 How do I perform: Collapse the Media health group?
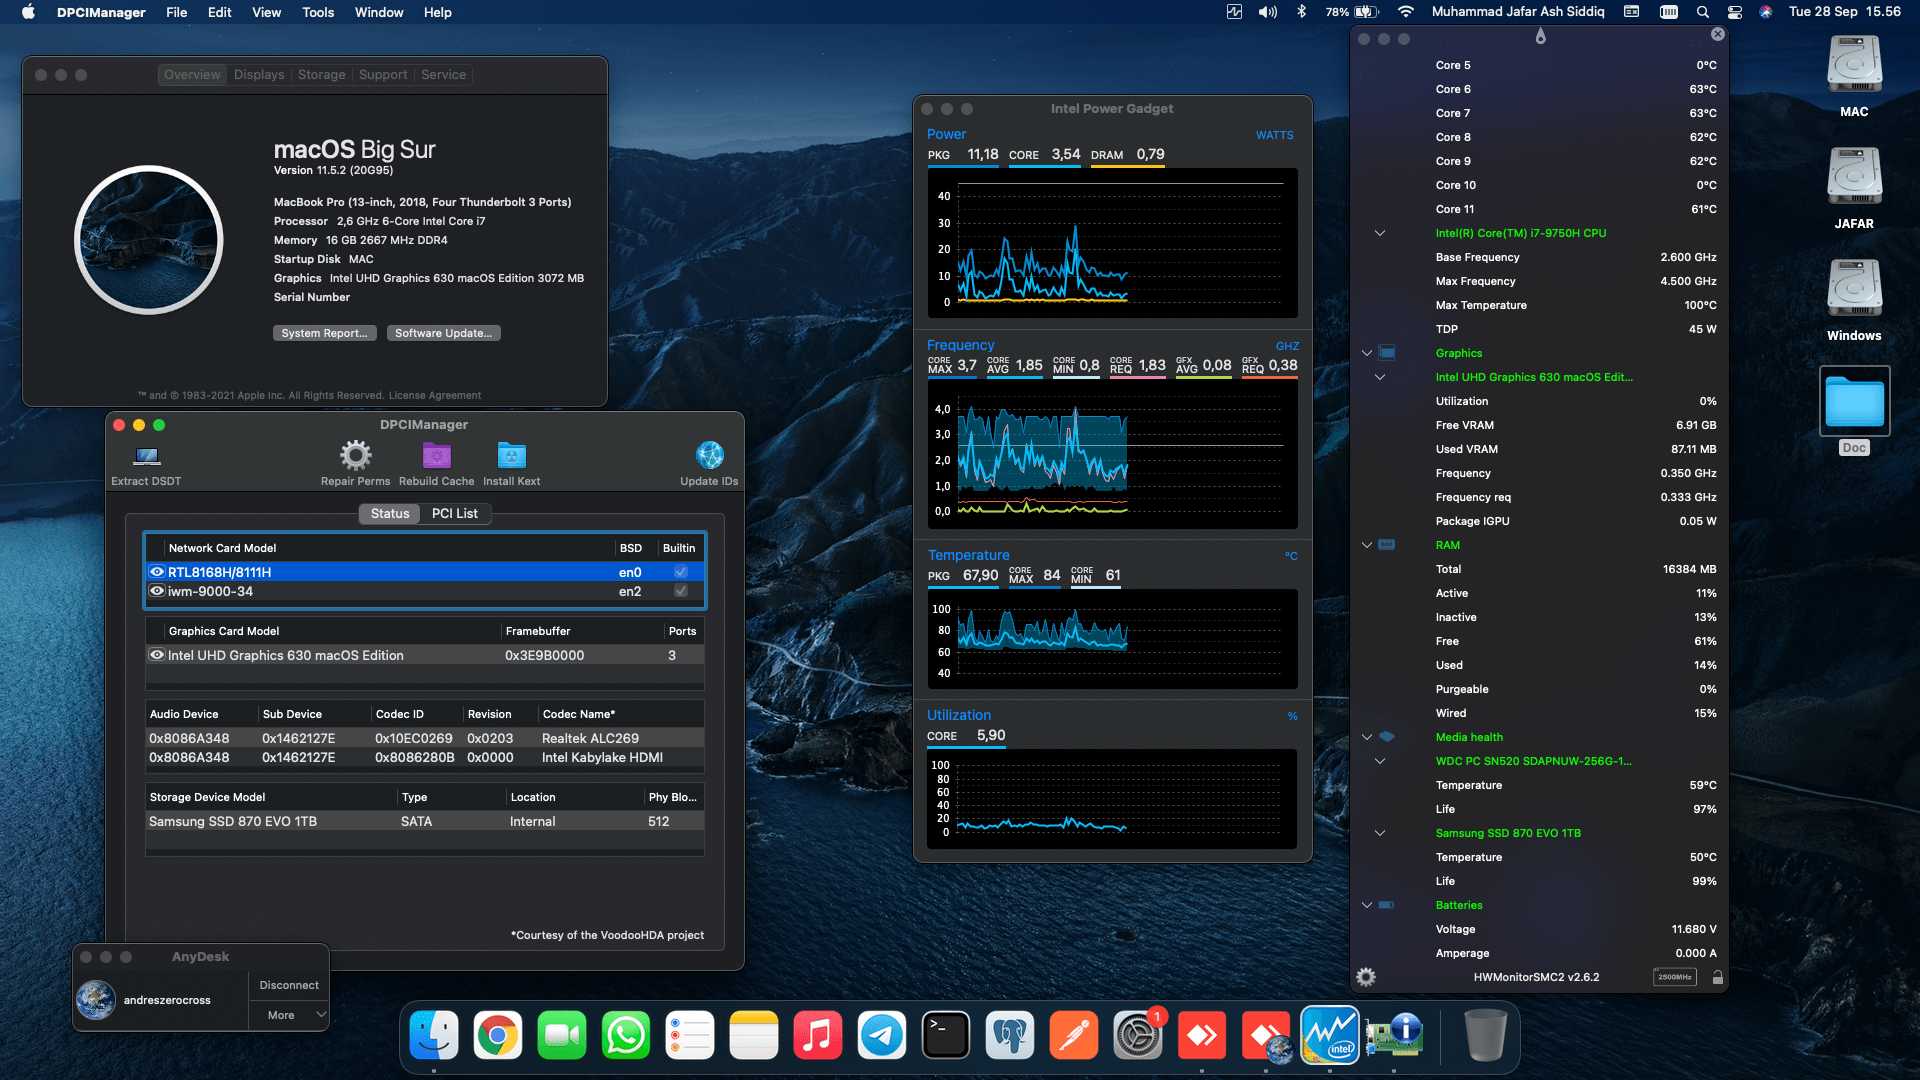pos(1367,737)
